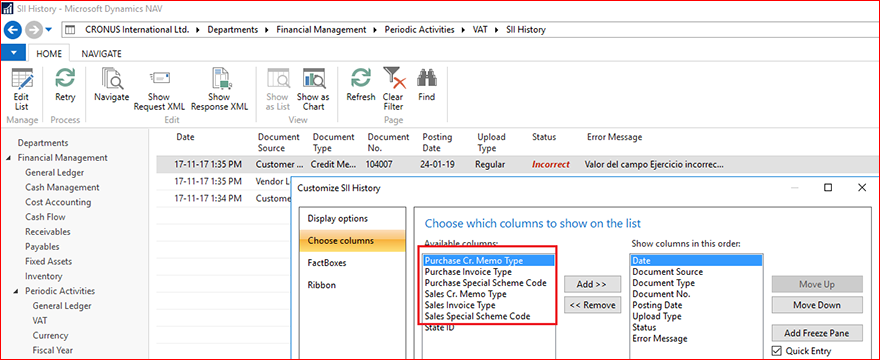The width and height of the screenshot is (880, 360).
Task: Open Cash Management in the navigation pane
Action: pyautogui.click(x=62, y=188)
